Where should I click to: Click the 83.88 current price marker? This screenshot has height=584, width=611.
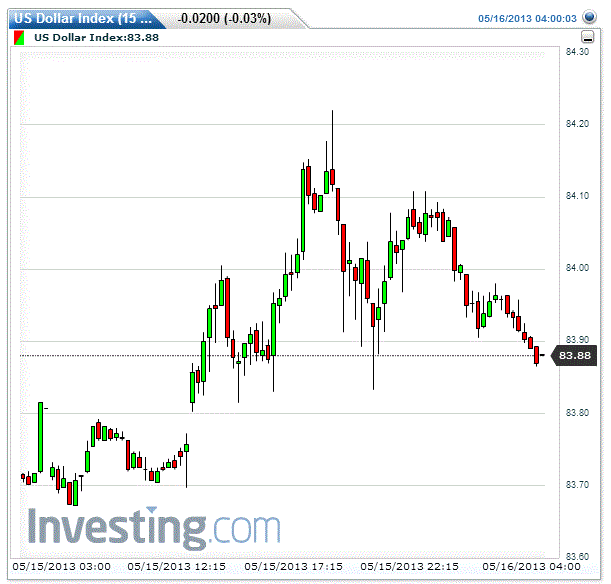click(574, 356)
